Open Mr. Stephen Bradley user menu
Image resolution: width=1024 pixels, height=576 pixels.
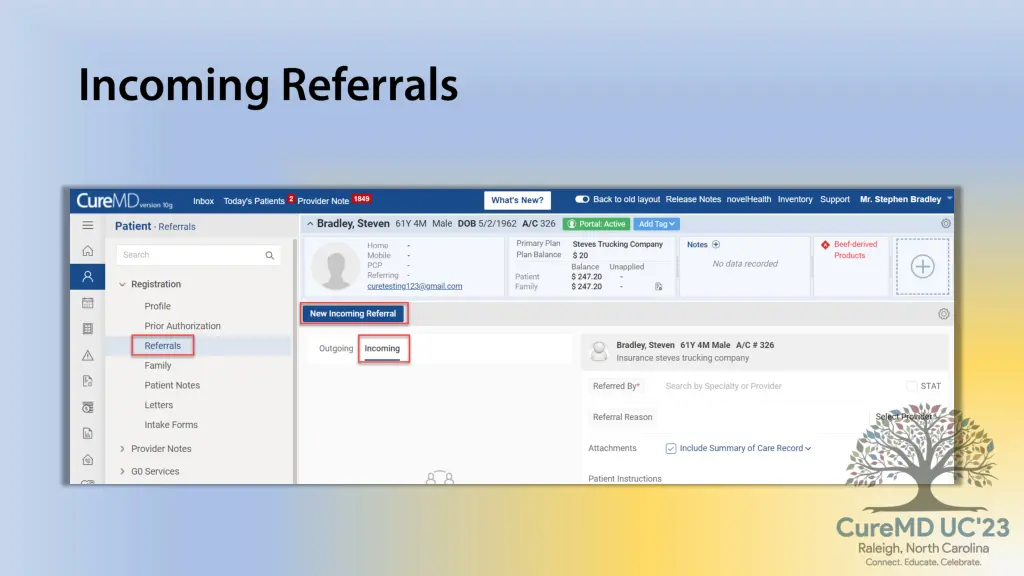(x=906, y=199)
